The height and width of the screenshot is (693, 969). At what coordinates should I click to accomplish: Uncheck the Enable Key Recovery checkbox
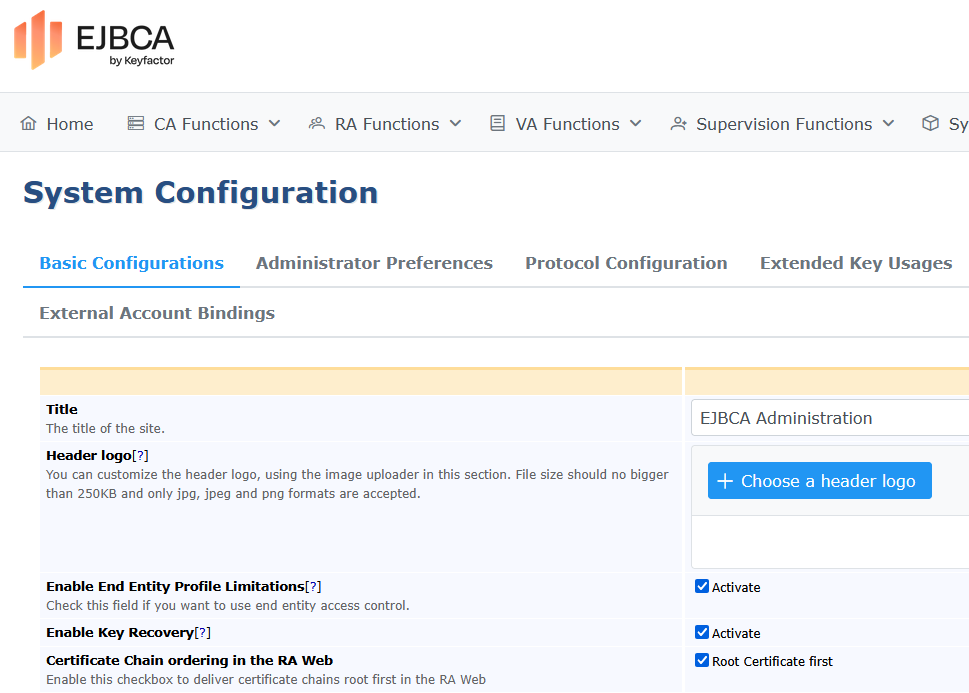click(x=702, y=633)
